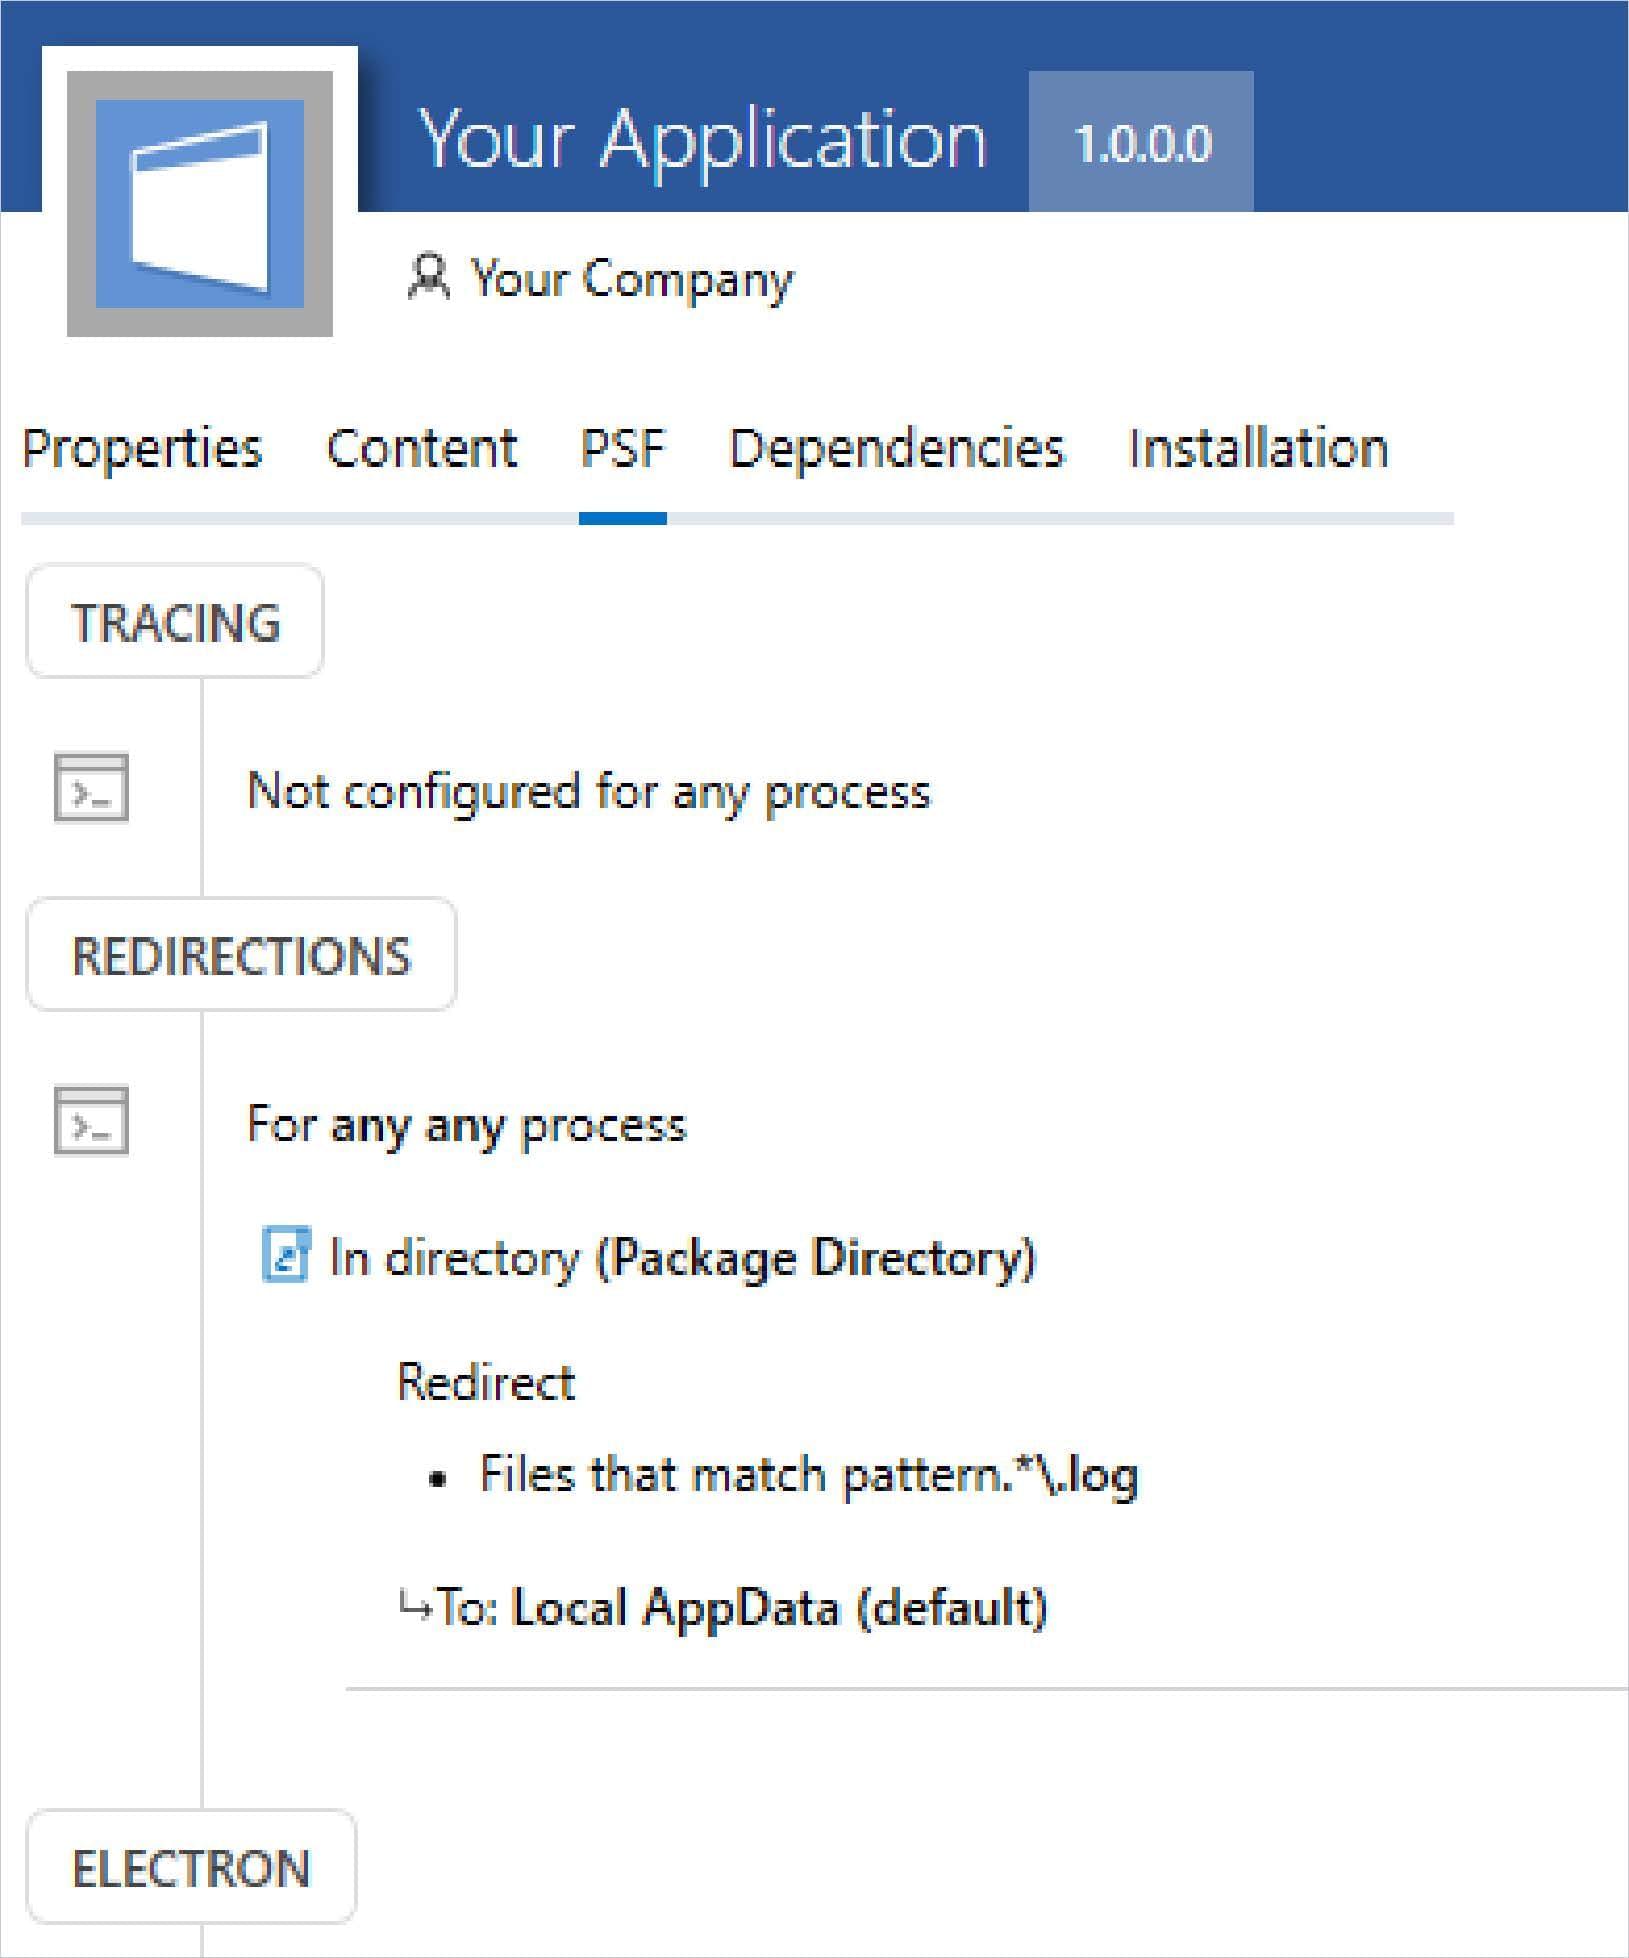1629x1958 pixels.
Task: Click the publisher person icon
Action: [x=428, y=277]
